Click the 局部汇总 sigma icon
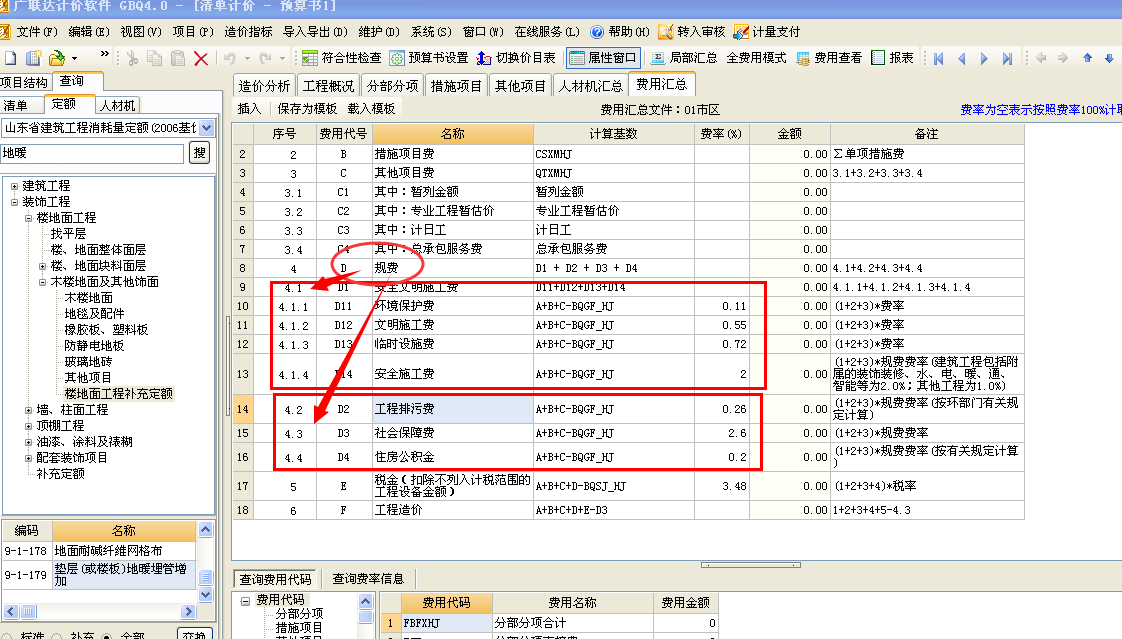Image resolution: width=1122 pixels, height=639 pixels. tap(658, 58)
